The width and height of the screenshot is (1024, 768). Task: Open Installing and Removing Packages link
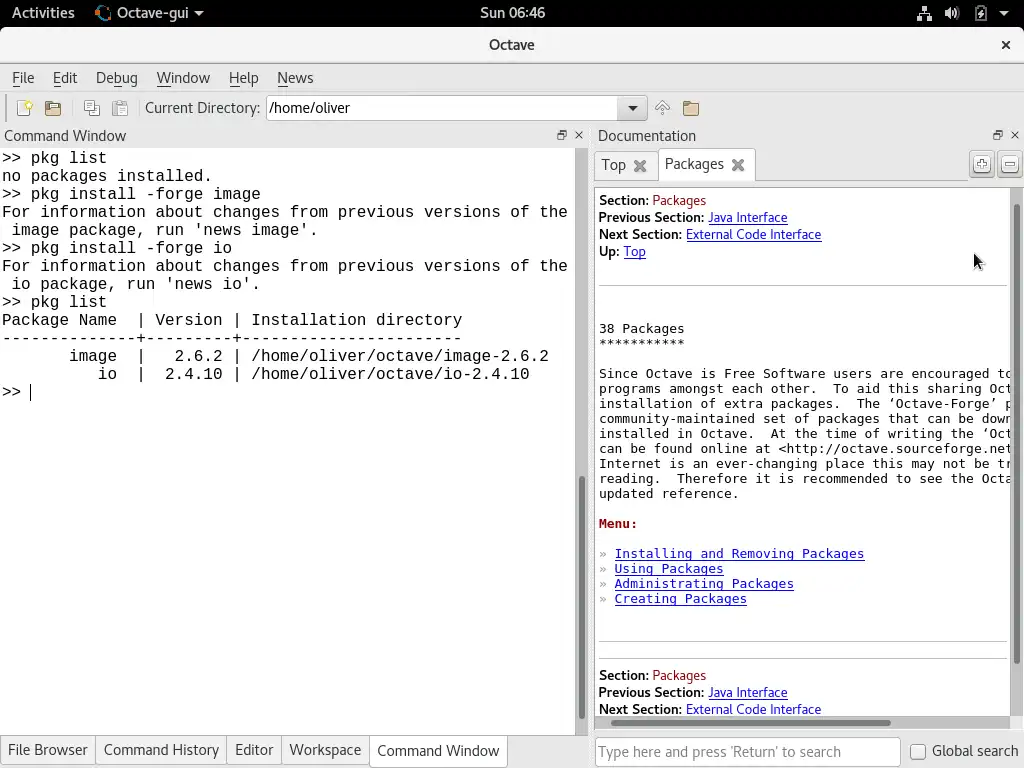click(739, 554)
